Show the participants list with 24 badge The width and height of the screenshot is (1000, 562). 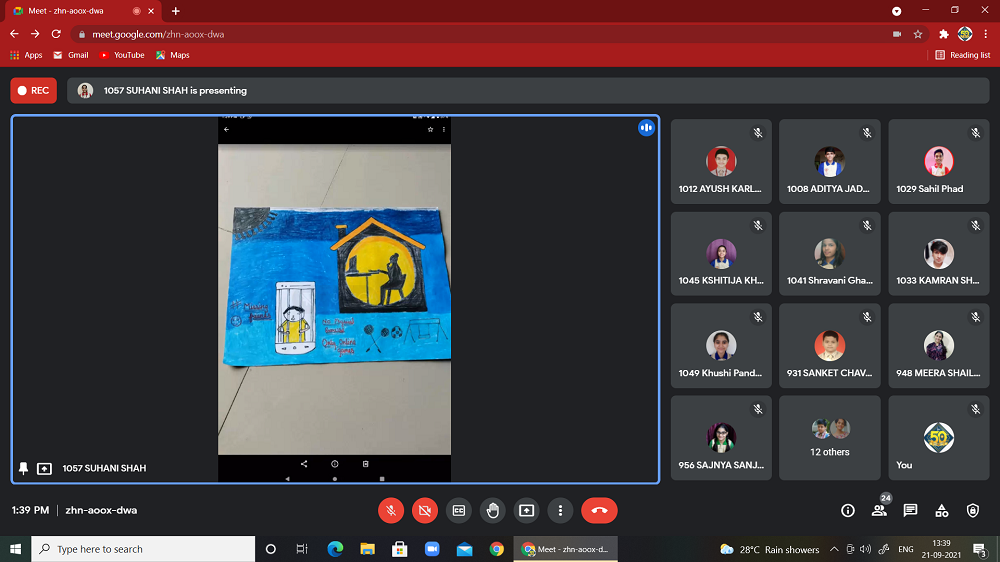(x=879, y=510)
